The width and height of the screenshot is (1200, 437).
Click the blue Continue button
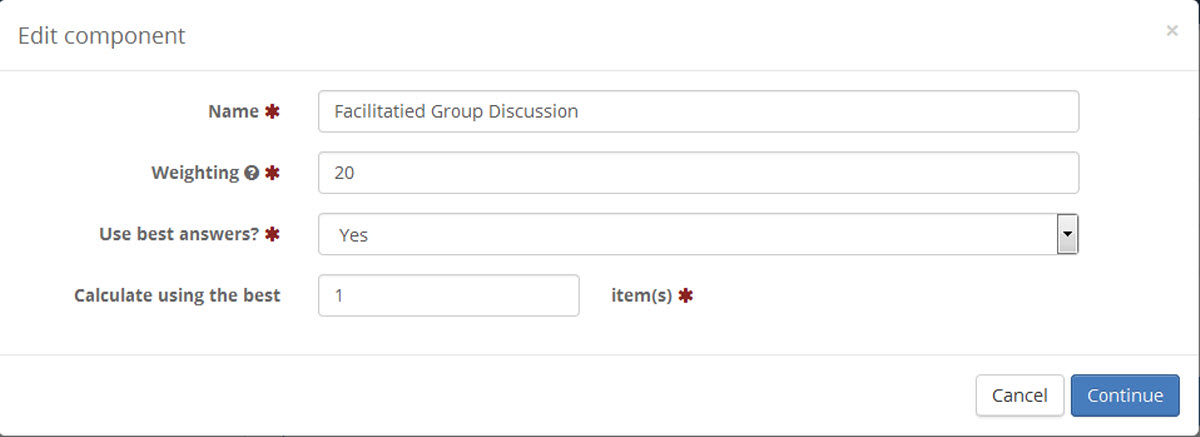click(1125, 395)
